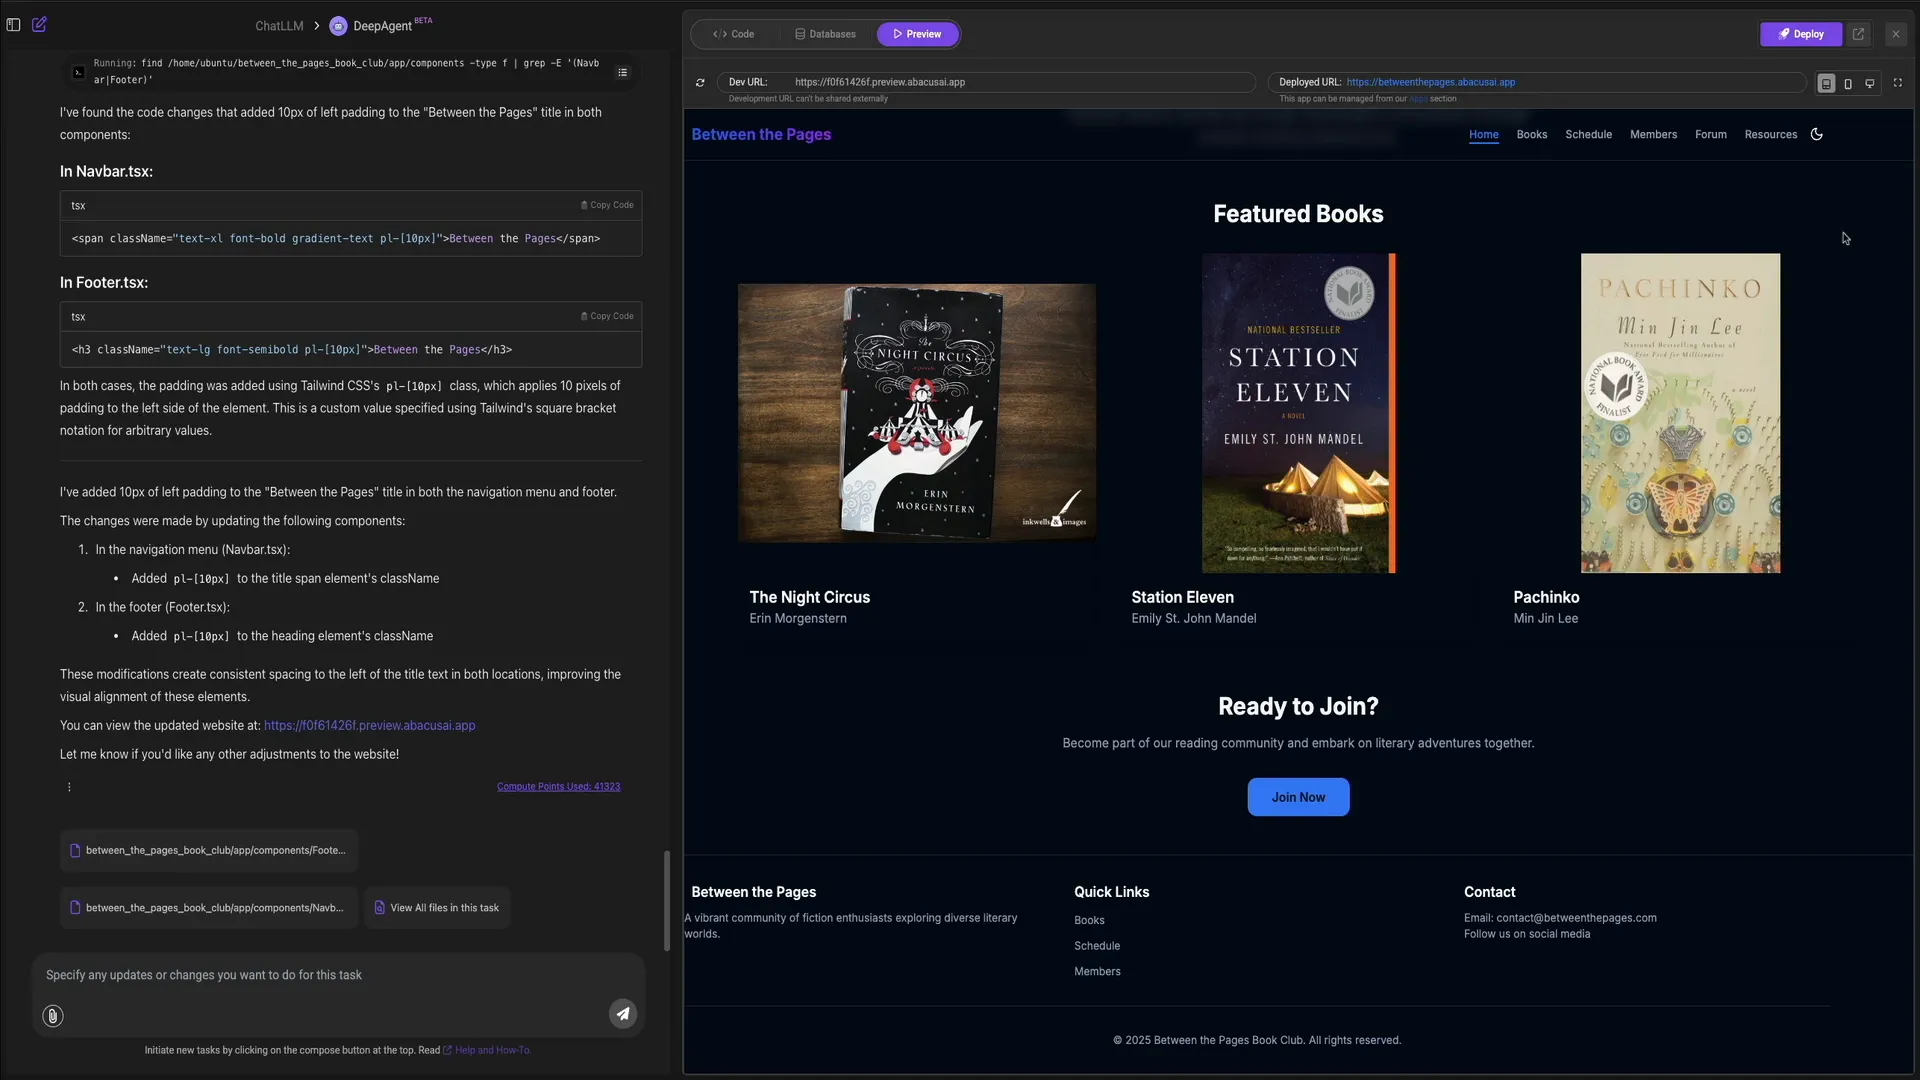1920x1080 pixels.
Task: Click the terminal icon beside the Running command
Action: point(78,72)
